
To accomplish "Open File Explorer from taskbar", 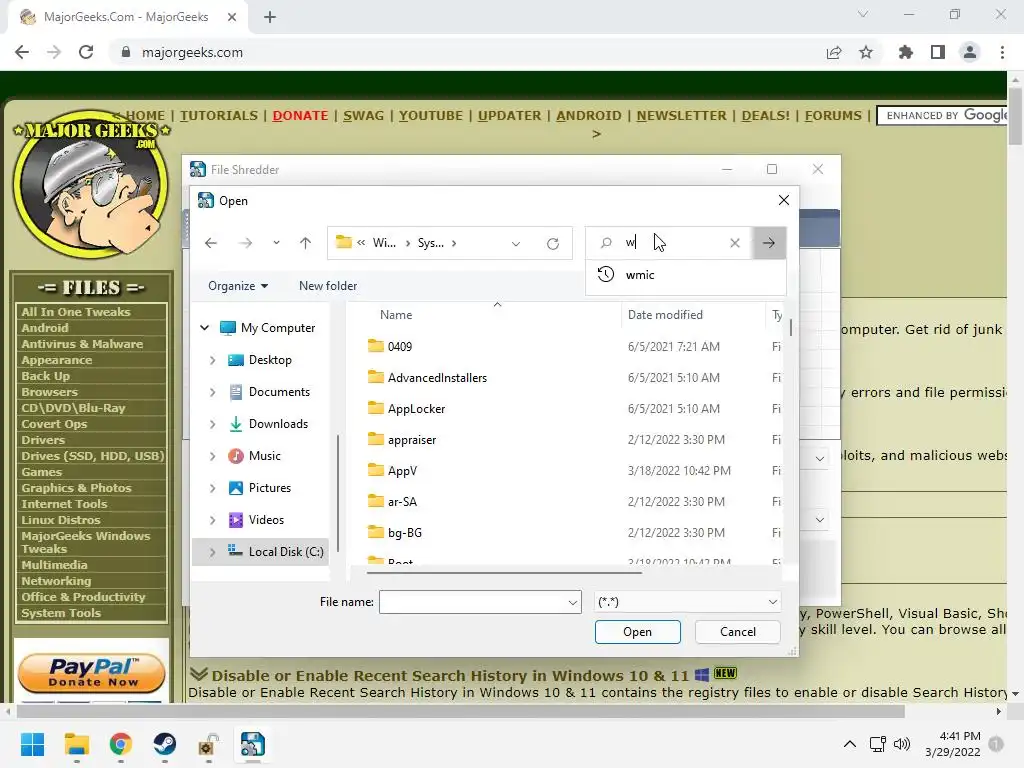I will 76,744.
